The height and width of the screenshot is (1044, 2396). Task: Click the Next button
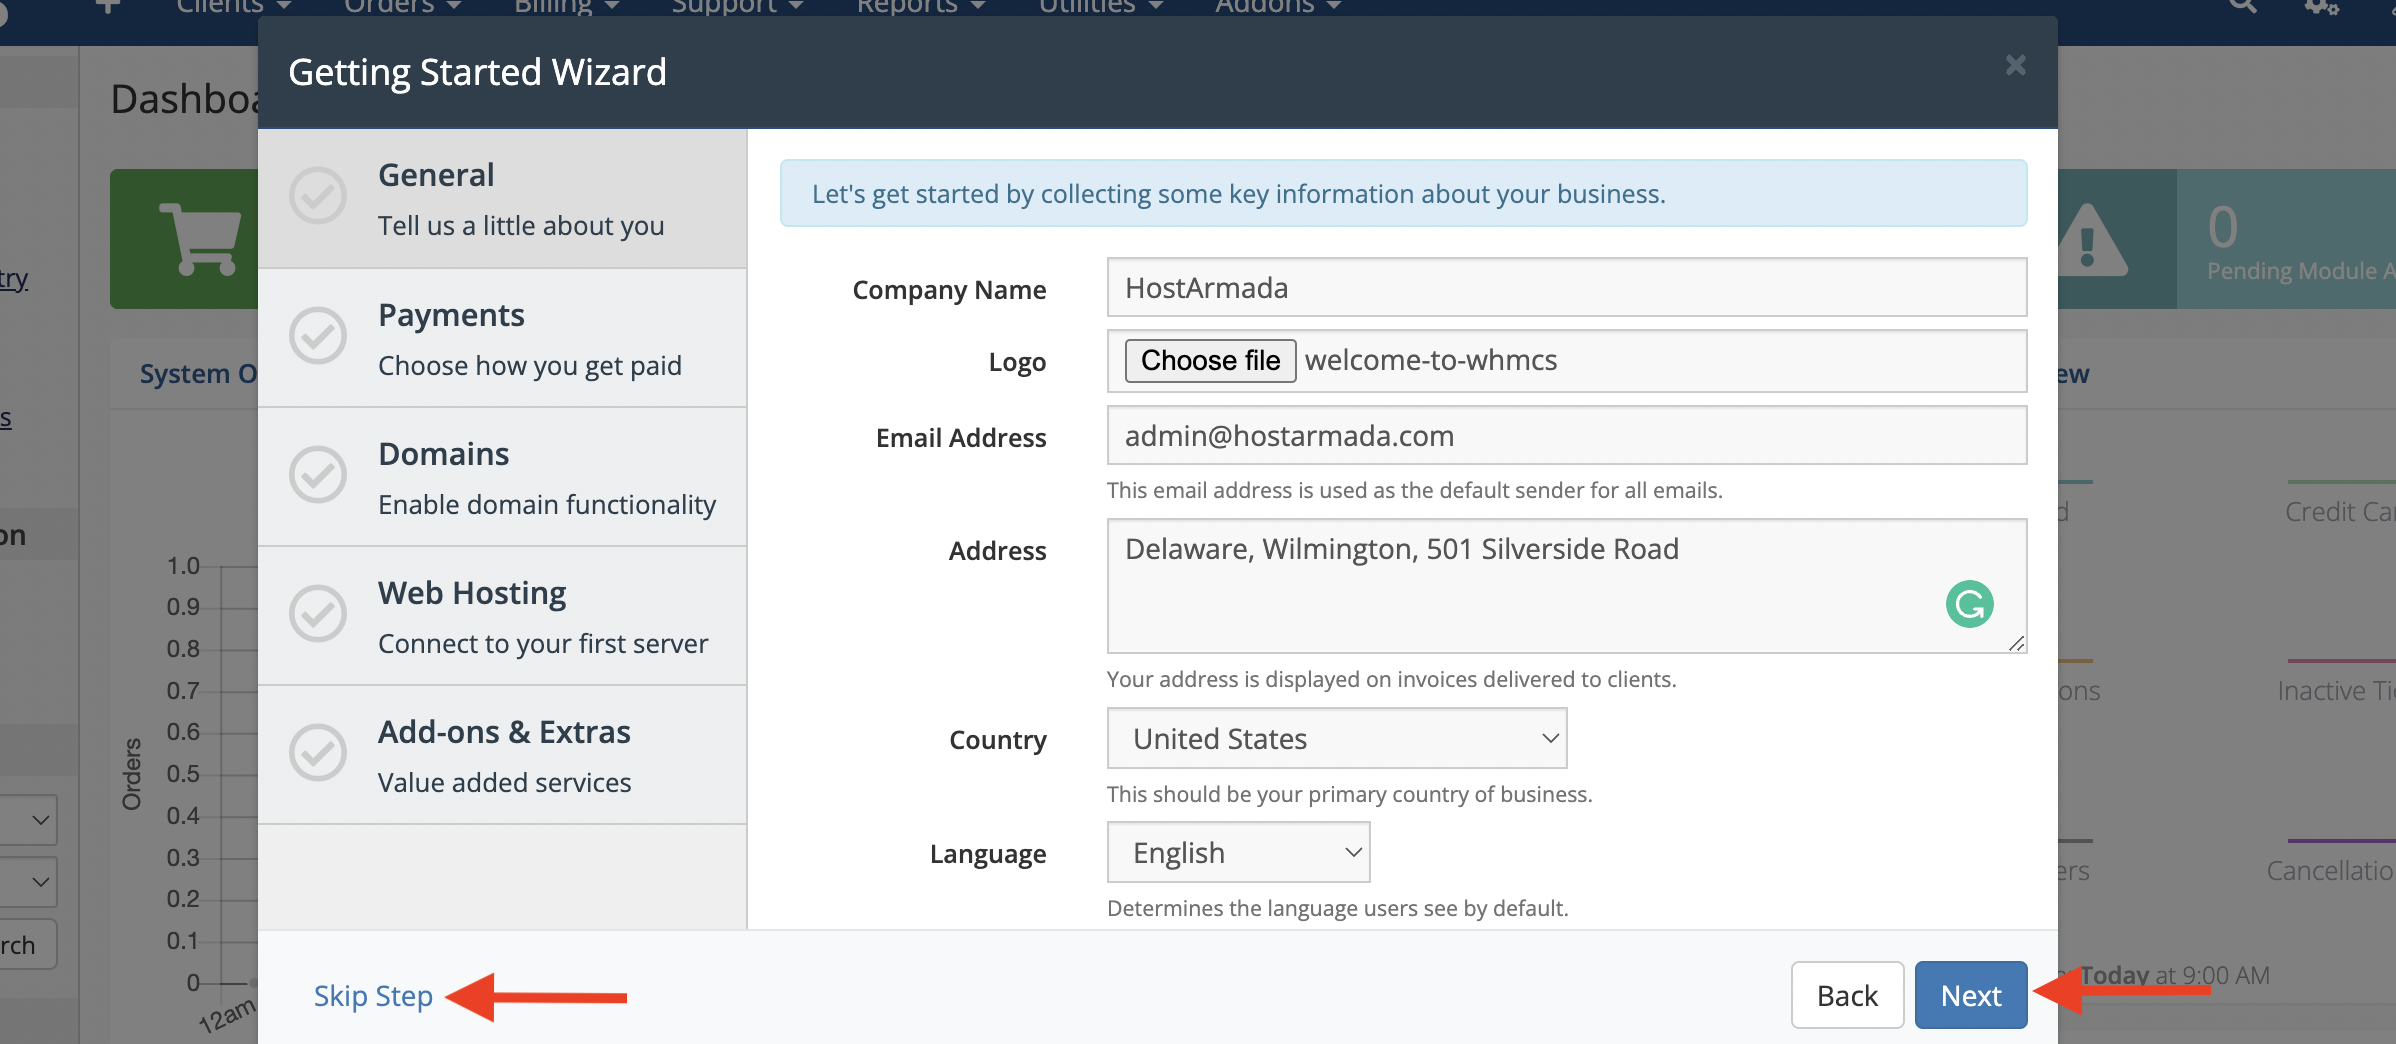(x=1970, y=995)
